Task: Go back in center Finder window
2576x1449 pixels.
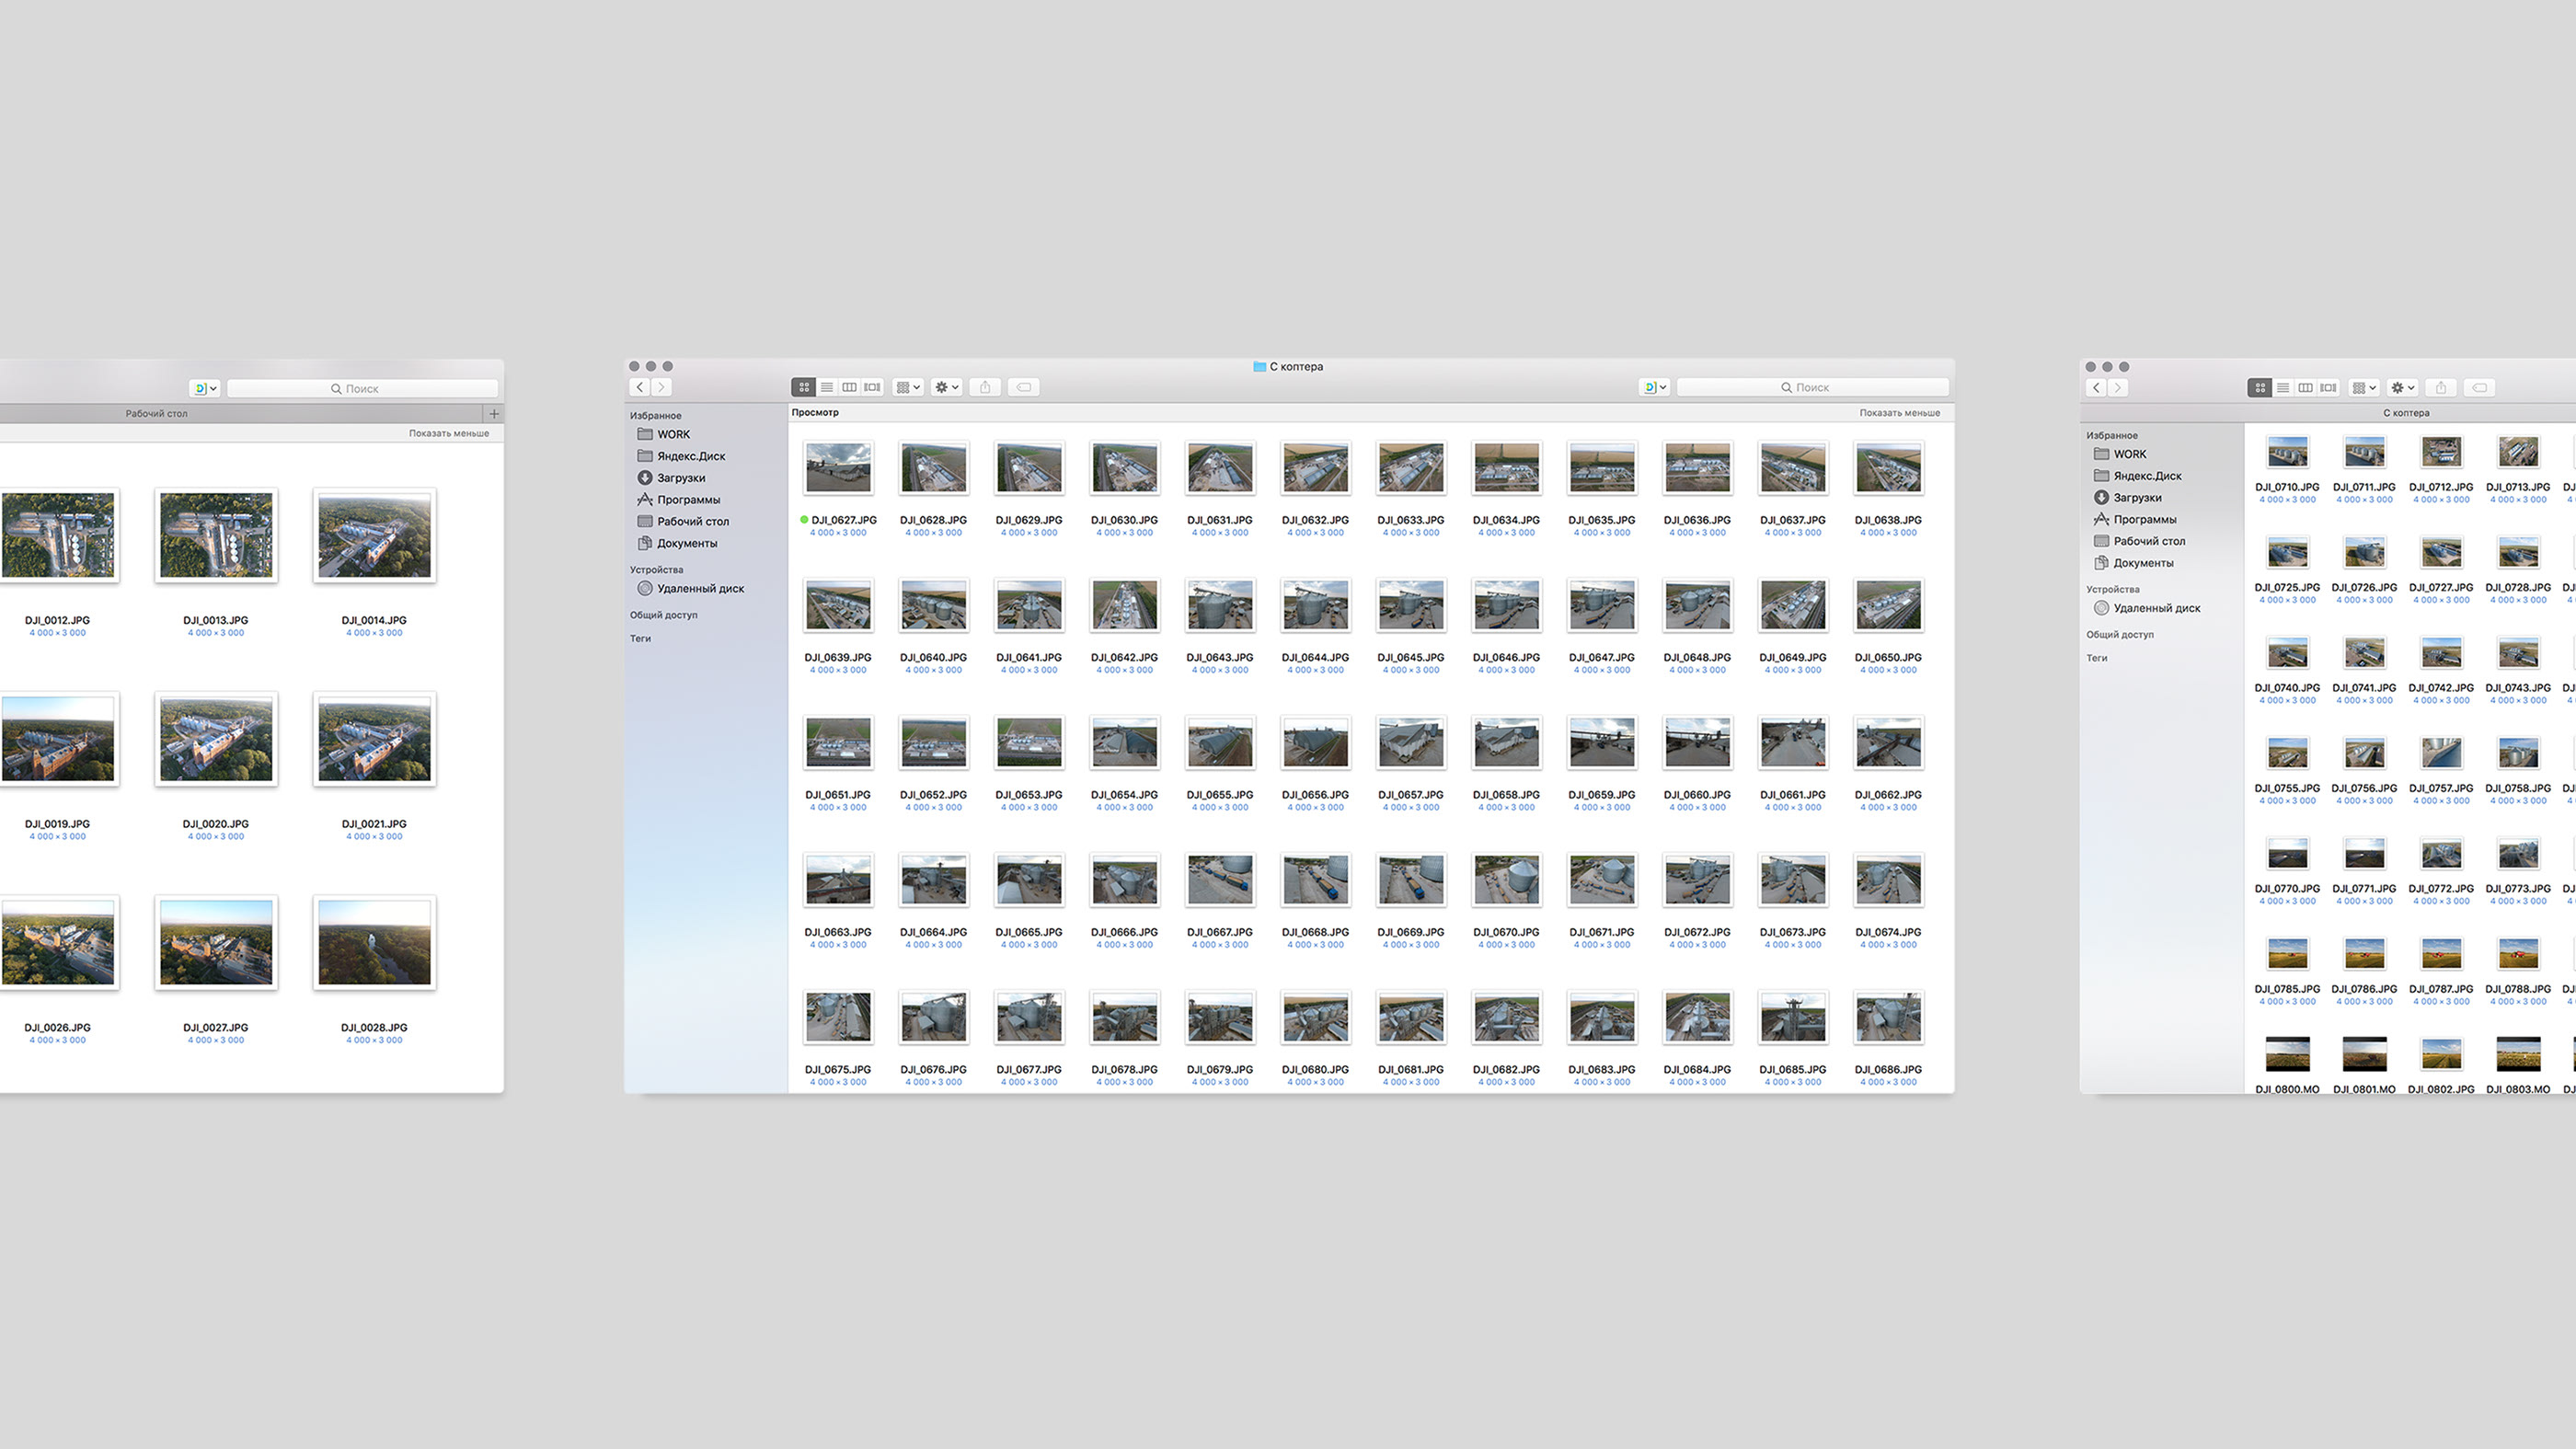Action: pyautogui.click(x=640, y=387)
